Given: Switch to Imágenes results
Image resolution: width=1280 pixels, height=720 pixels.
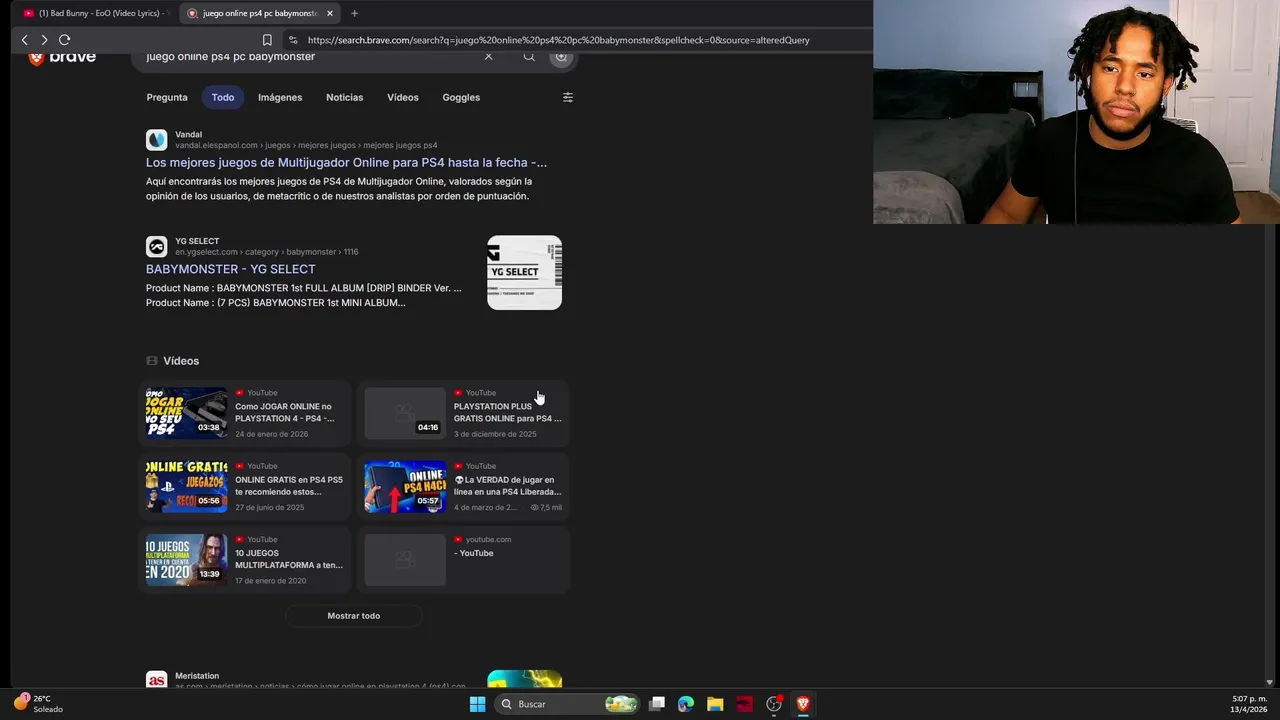Looking at the screenshot, I should (x=280, y=97).
